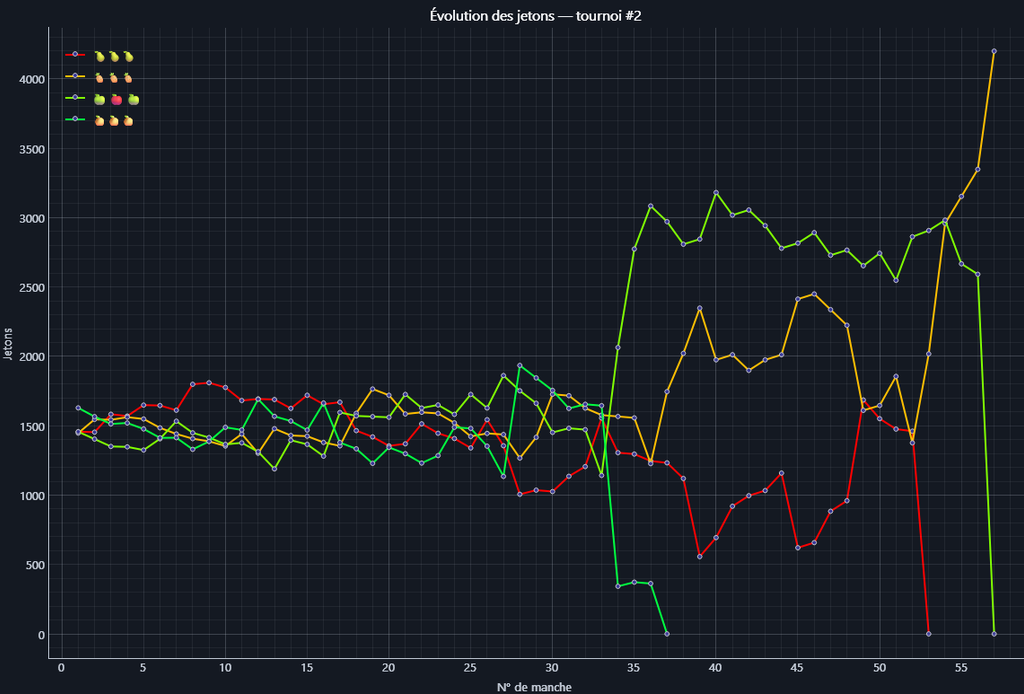This screenshot has width=1024, height=694.
Task: Click the '45' x-axis tick label
Action: point(797,668)
